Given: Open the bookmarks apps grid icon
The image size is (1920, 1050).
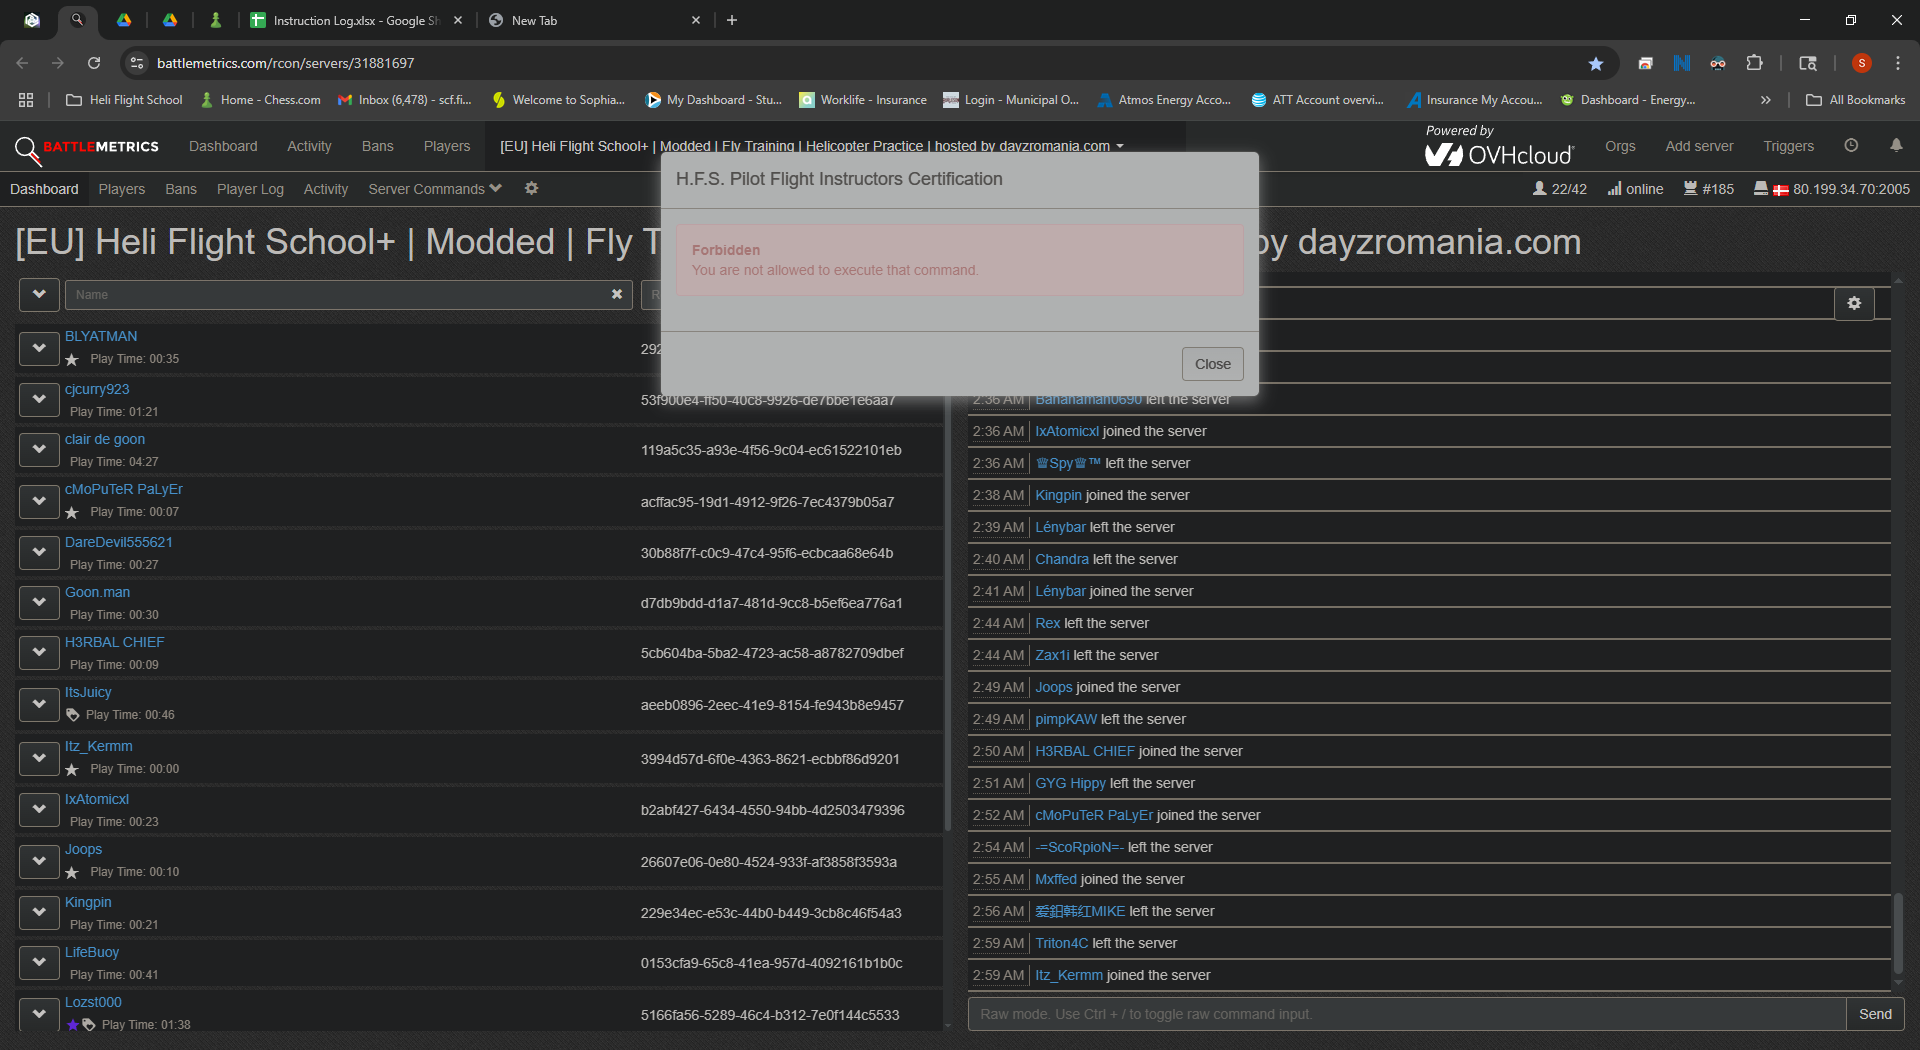Looking at the screenshot, I should (26, 100).
